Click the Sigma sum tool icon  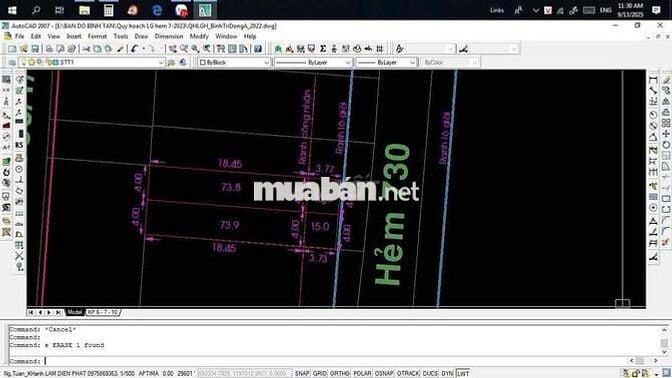pyautogui.click(x=323, y=49)
